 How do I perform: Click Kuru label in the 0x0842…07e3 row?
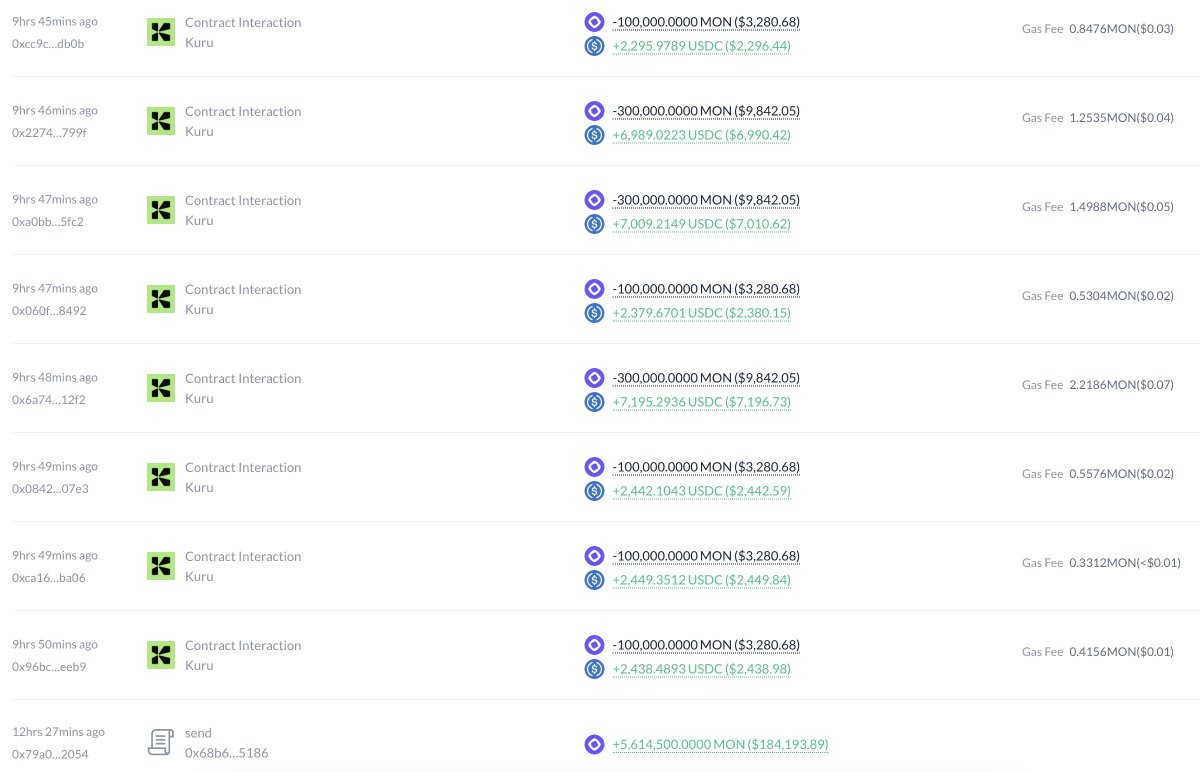199,487
